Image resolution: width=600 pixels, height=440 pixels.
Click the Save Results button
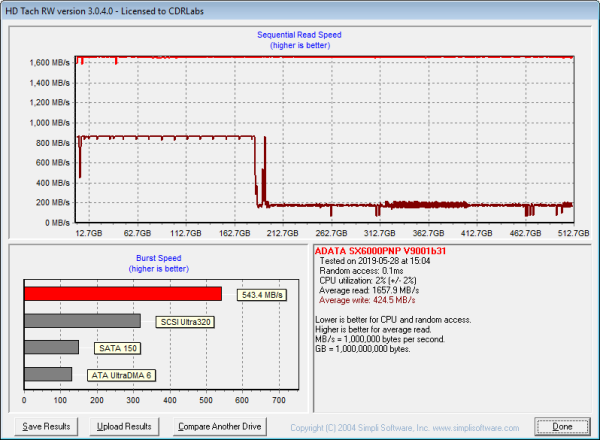click(46, 426)
